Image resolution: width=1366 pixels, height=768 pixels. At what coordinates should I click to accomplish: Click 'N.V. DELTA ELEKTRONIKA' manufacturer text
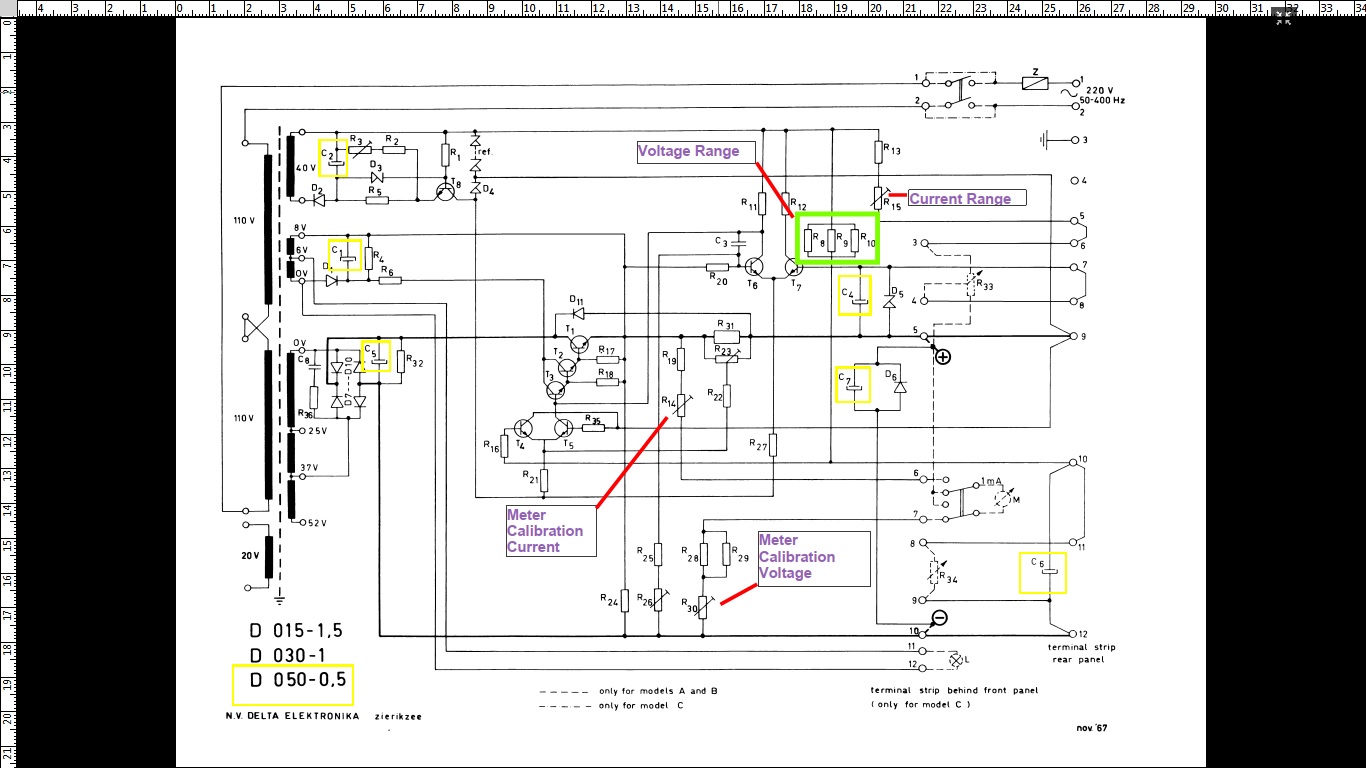(x=292, y=716)
